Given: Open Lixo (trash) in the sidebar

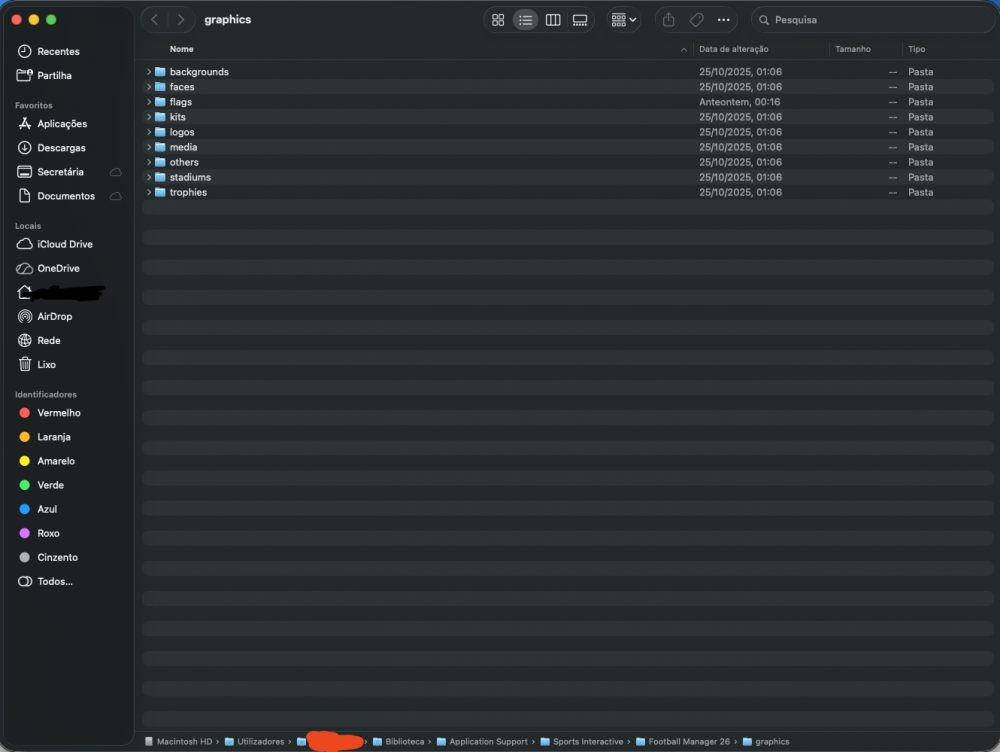Looking at the screenshot, I should point(36,365).
